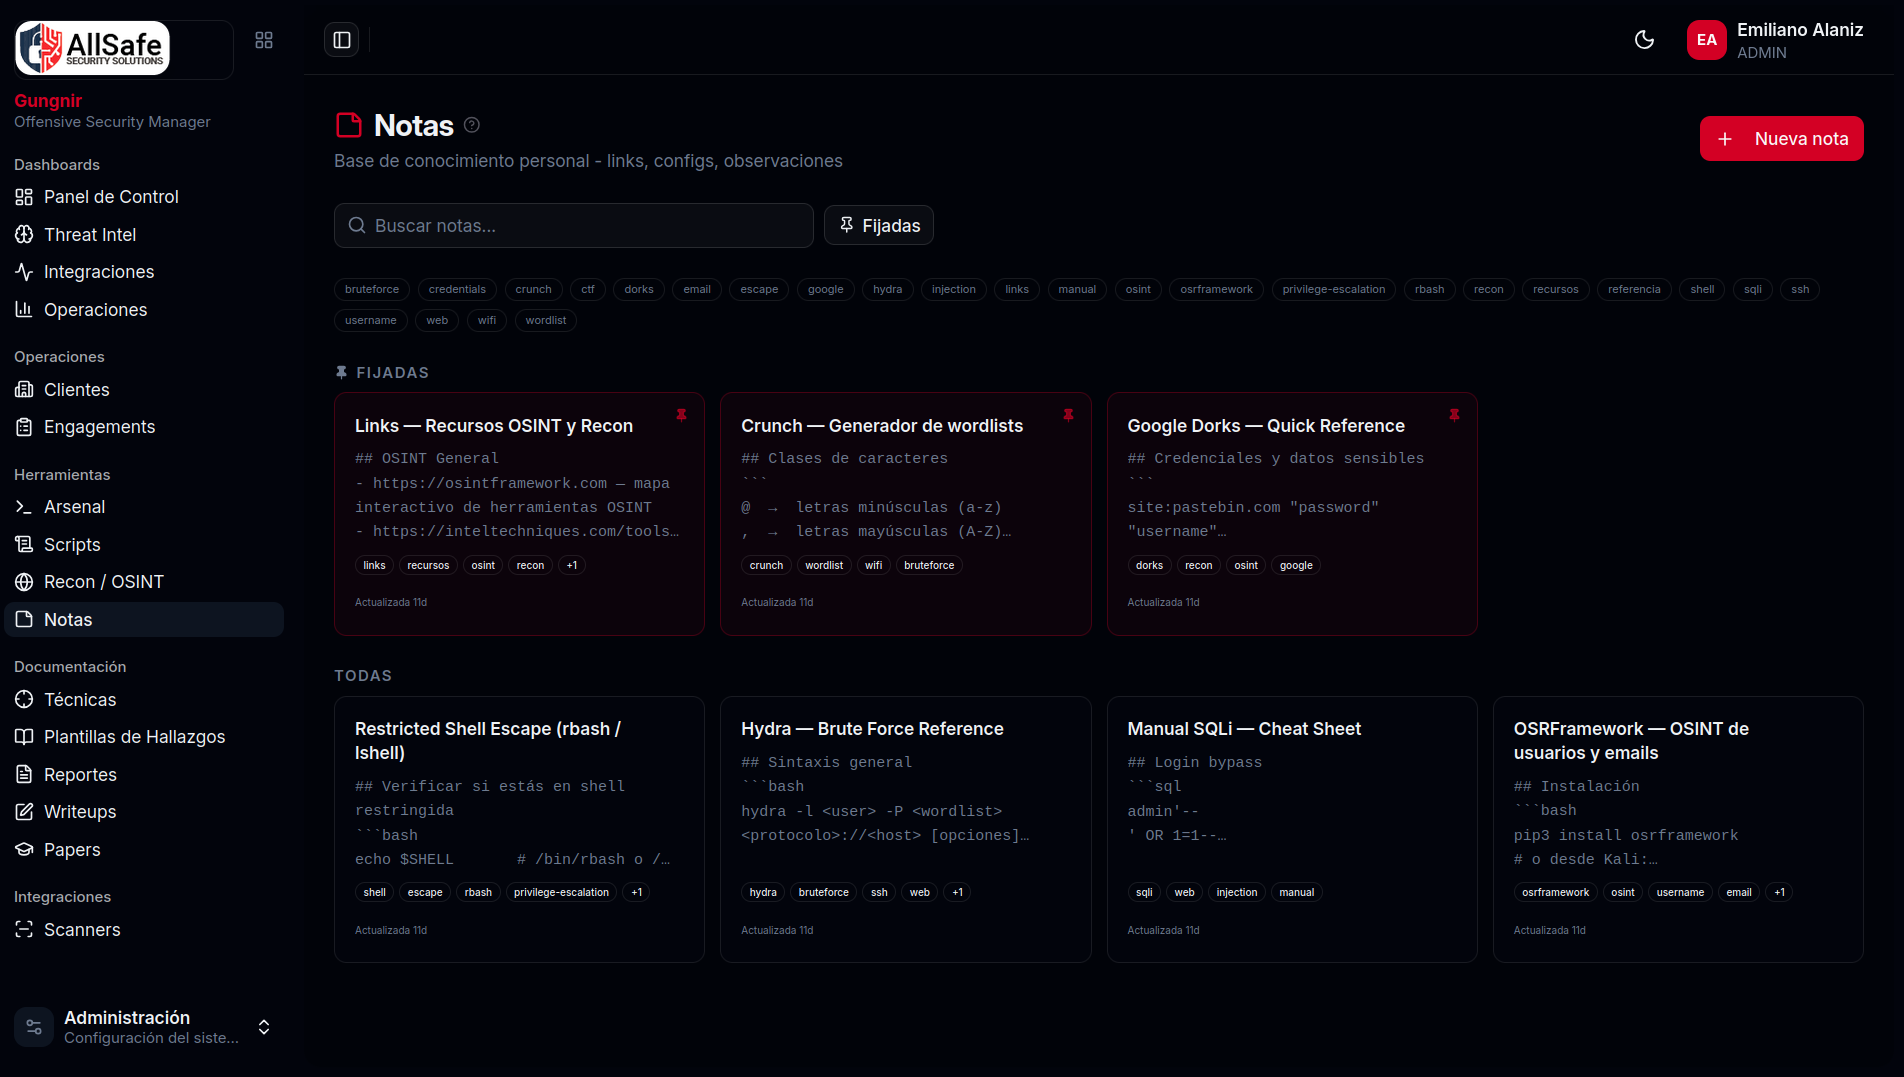Toggle the Fijadas filter button

[x=879, y=225]
